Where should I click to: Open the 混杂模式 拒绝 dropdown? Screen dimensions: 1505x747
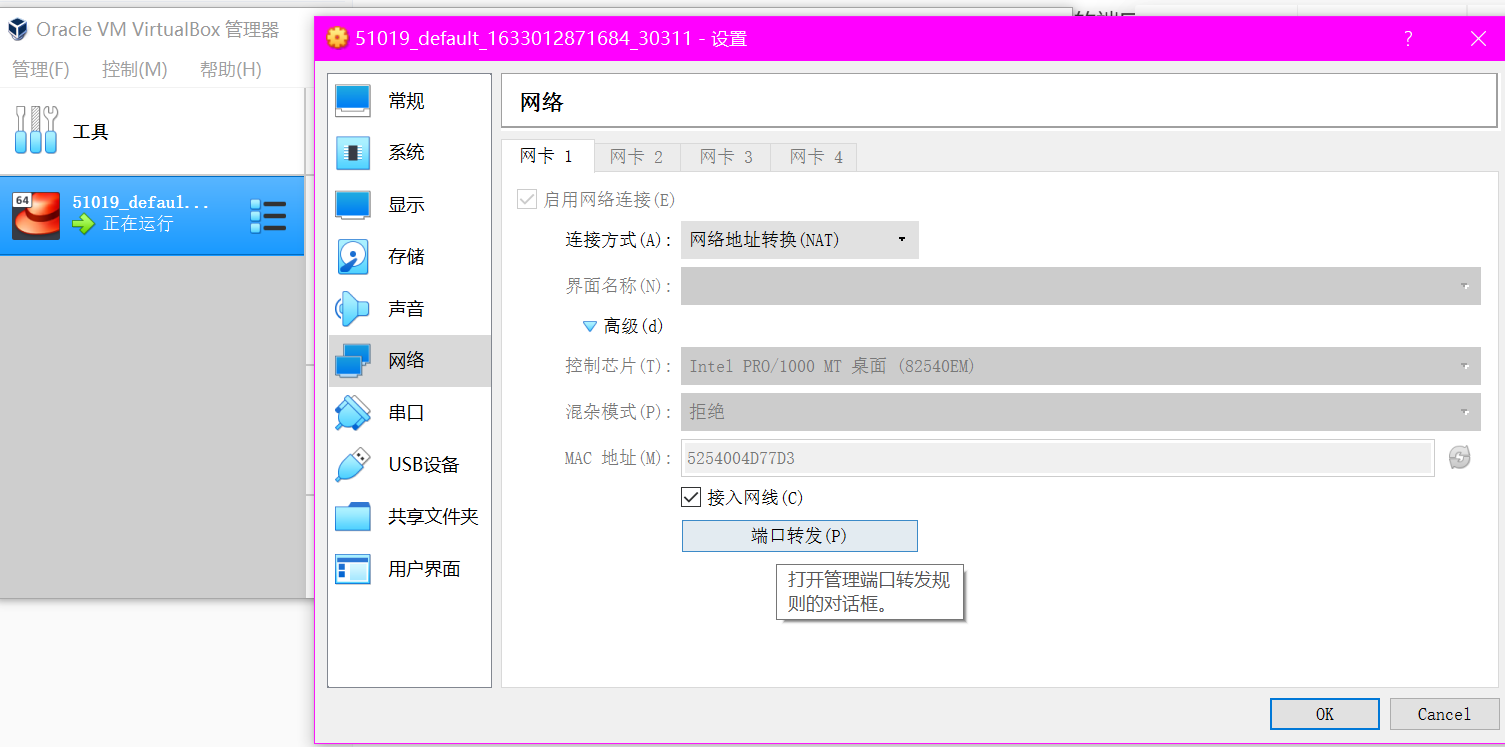pyautogui.click(x=1081, y=411)
